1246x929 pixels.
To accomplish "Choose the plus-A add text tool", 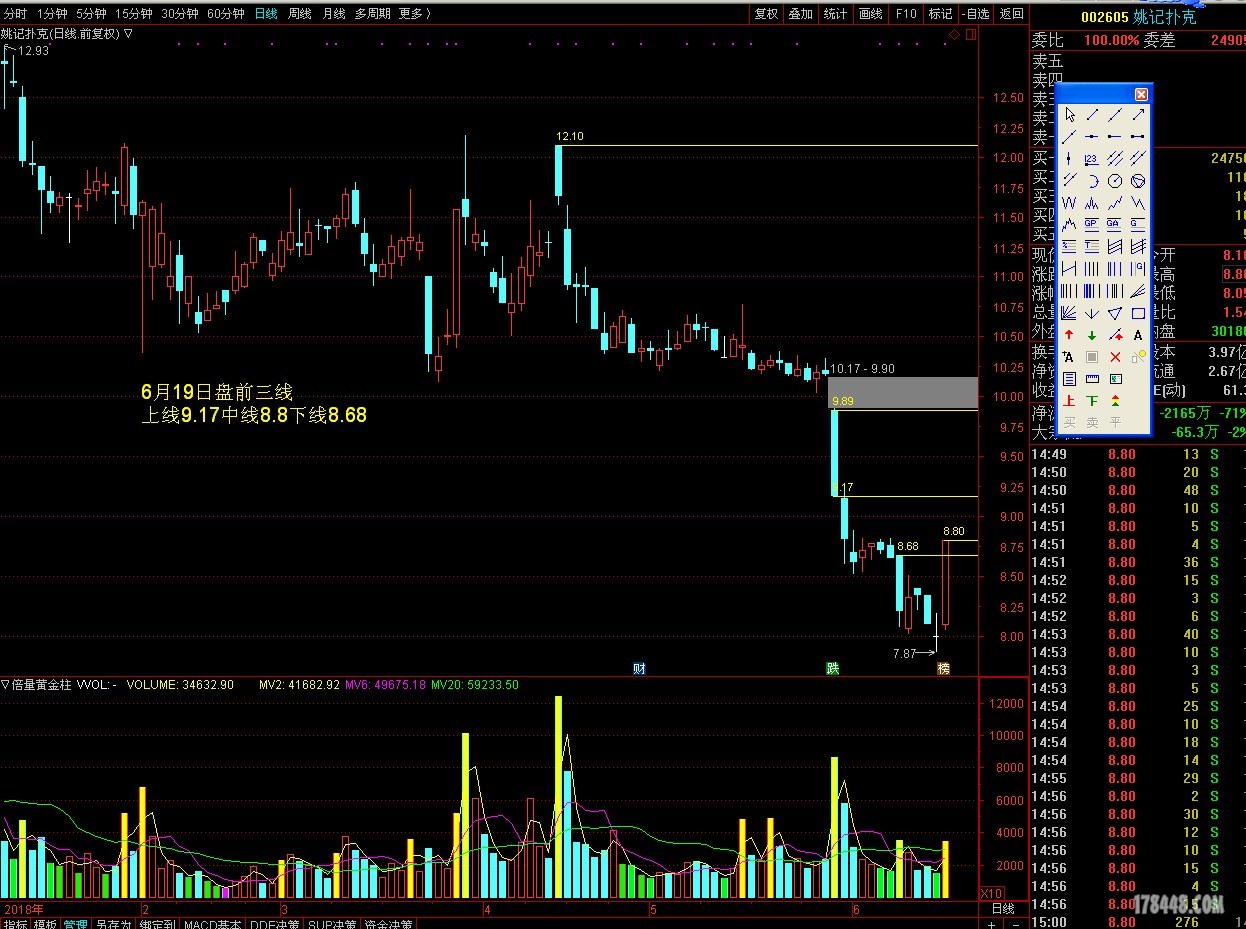I will coord(1070,357).
